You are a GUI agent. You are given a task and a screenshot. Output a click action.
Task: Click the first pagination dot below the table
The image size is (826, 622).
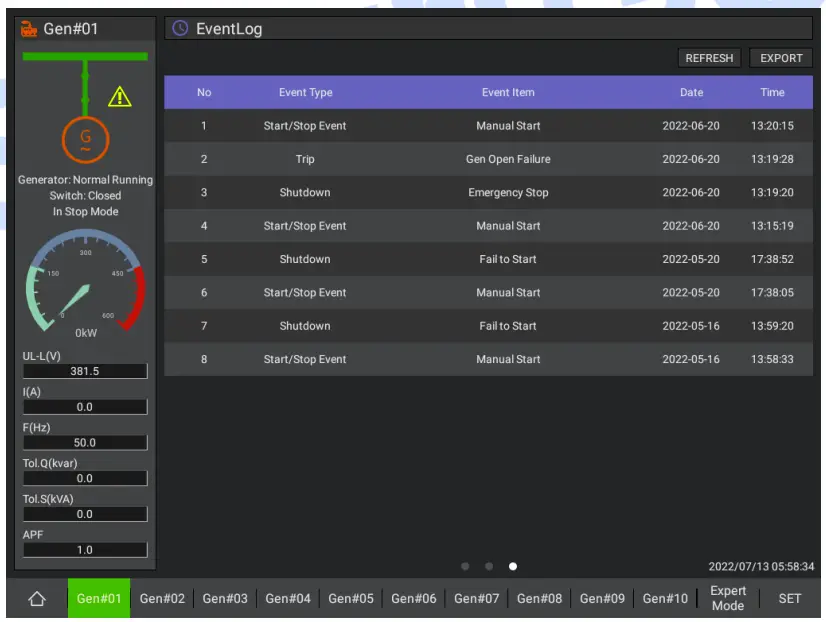click(465, 566)
